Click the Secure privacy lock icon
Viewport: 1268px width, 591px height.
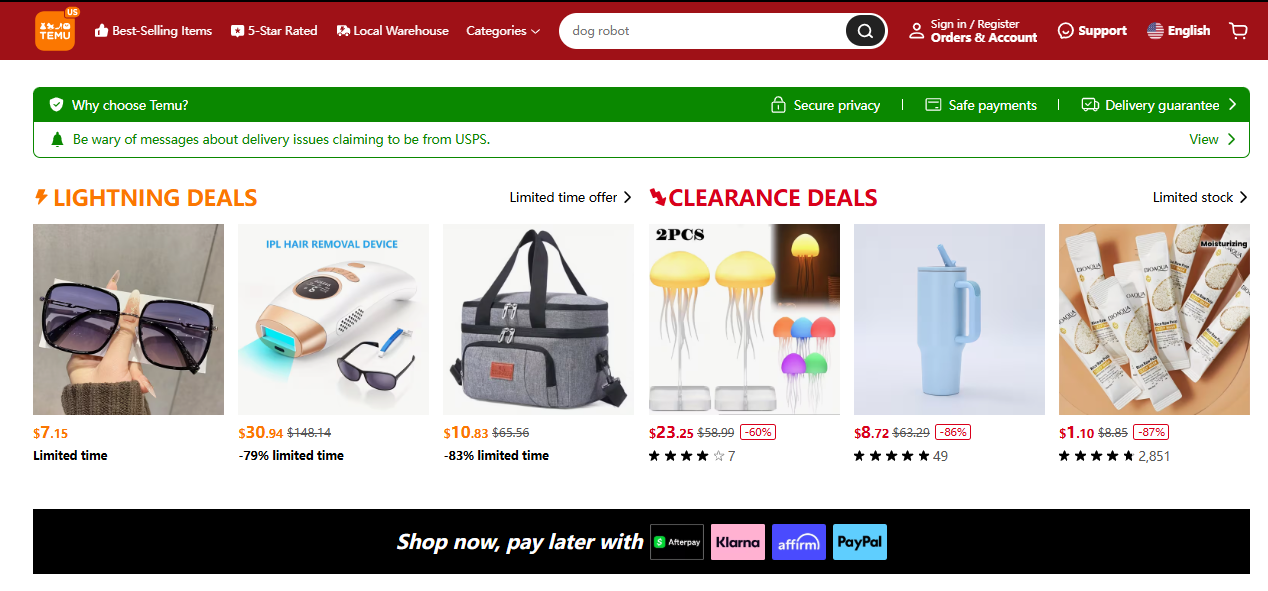(x=778, y=105)
